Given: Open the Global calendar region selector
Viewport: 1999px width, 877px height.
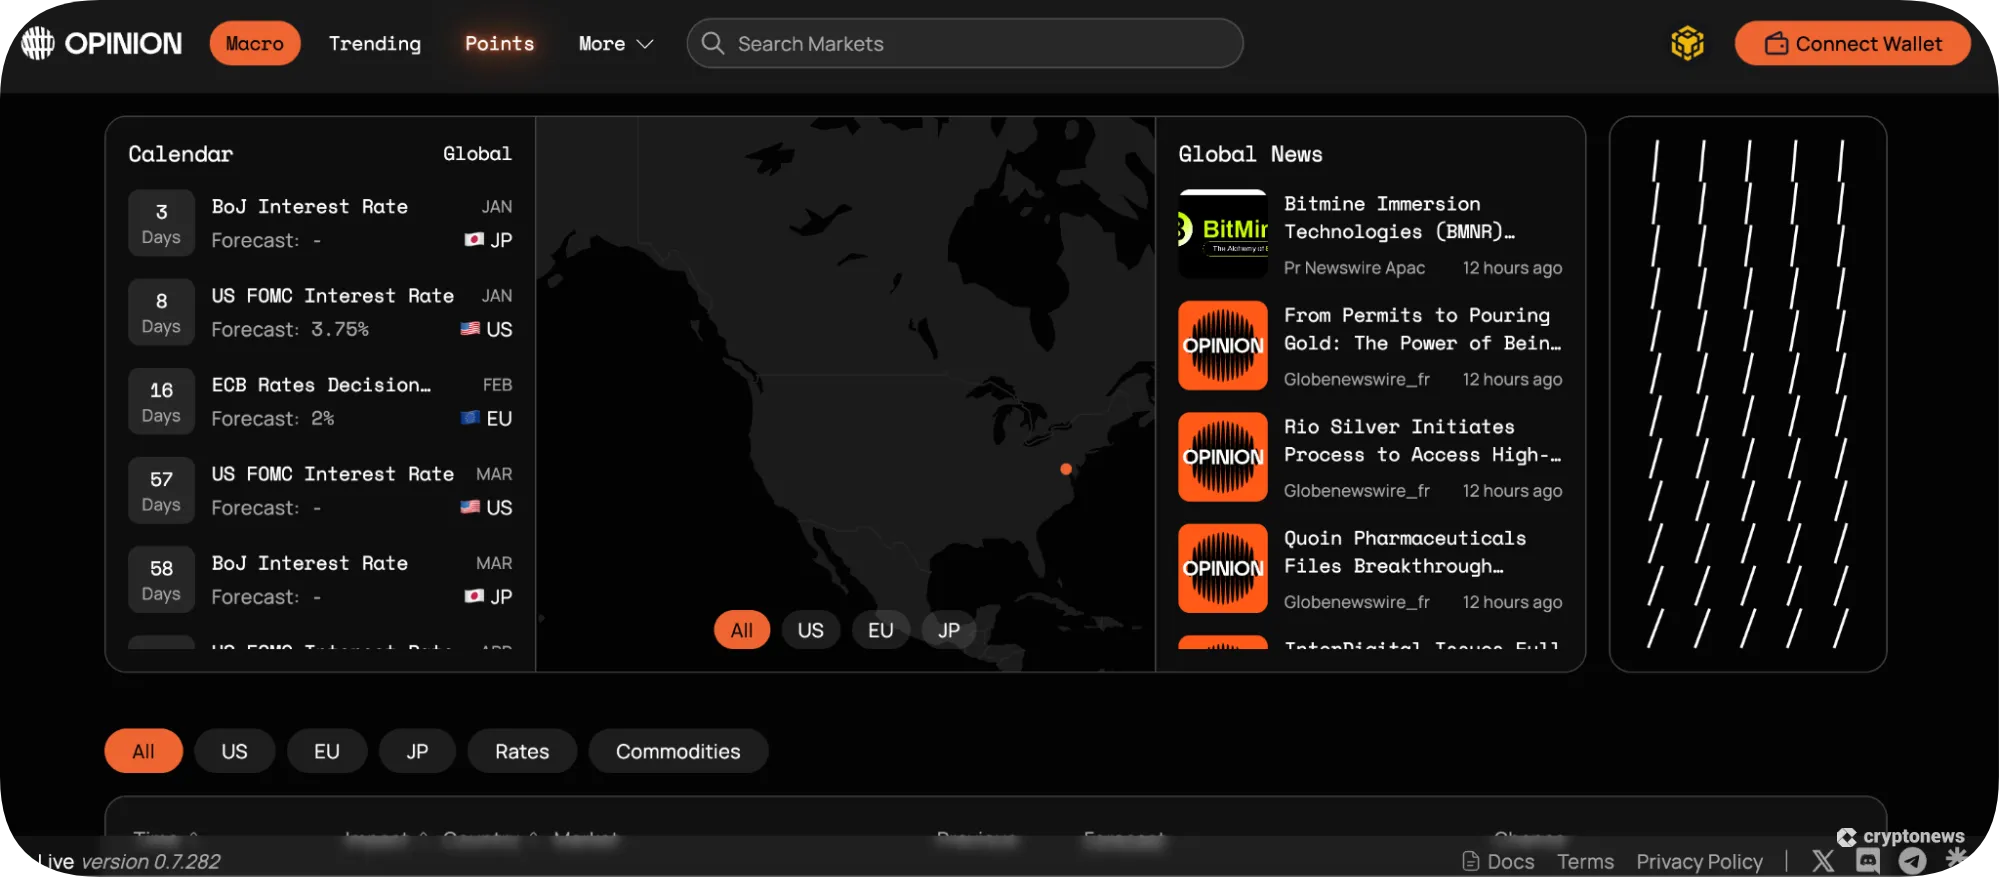Looking at the screenshot, I should (477, 153).
